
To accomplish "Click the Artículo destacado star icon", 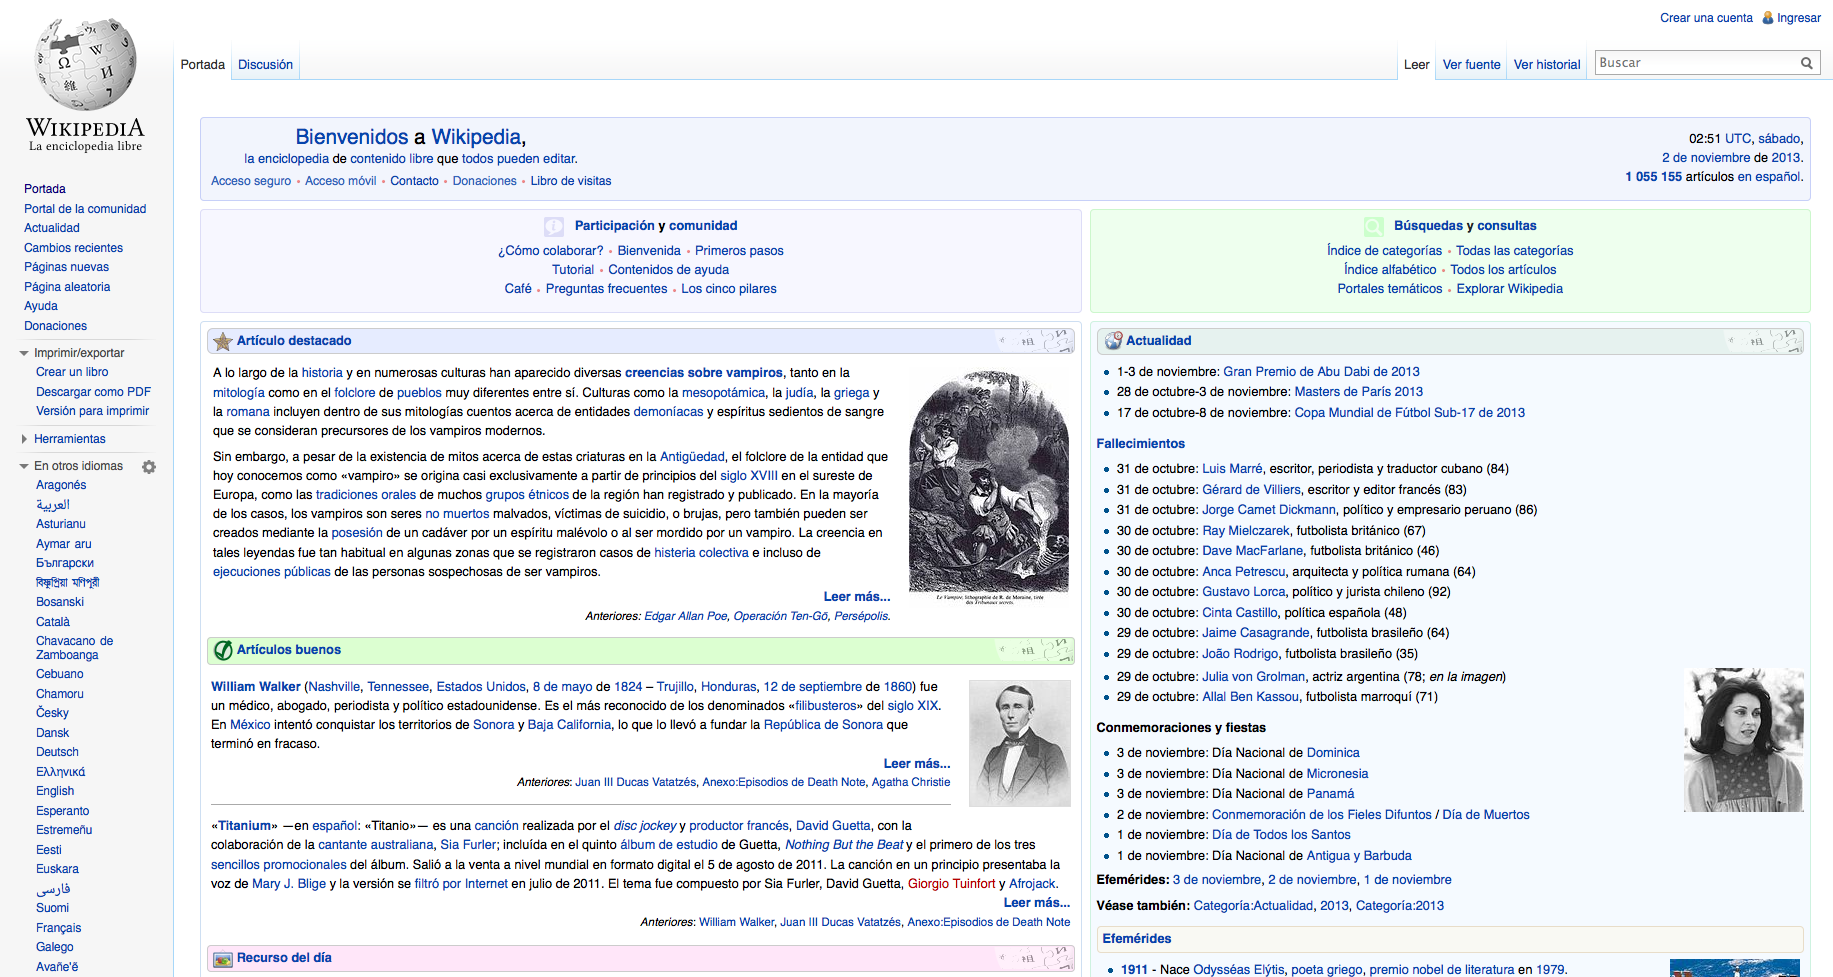I will pos(222,341).
